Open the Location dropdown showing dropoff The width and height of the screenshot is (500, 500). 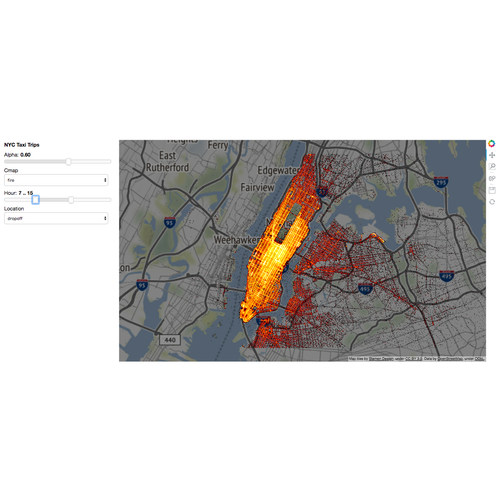tap(56, 218)
